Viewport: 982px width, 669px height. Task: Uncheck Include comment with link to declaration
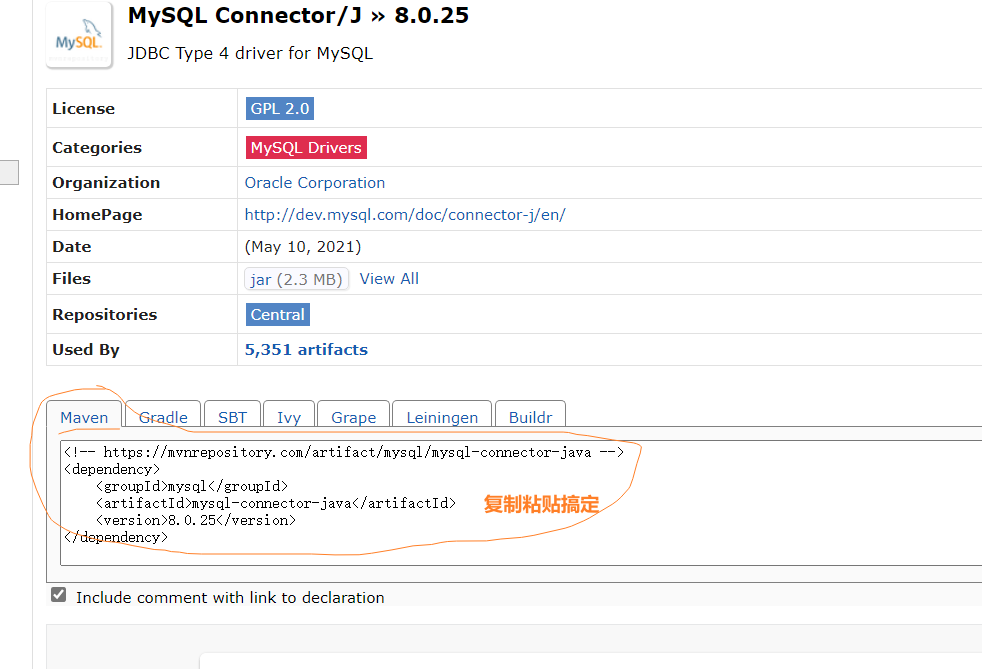(59, 595)
